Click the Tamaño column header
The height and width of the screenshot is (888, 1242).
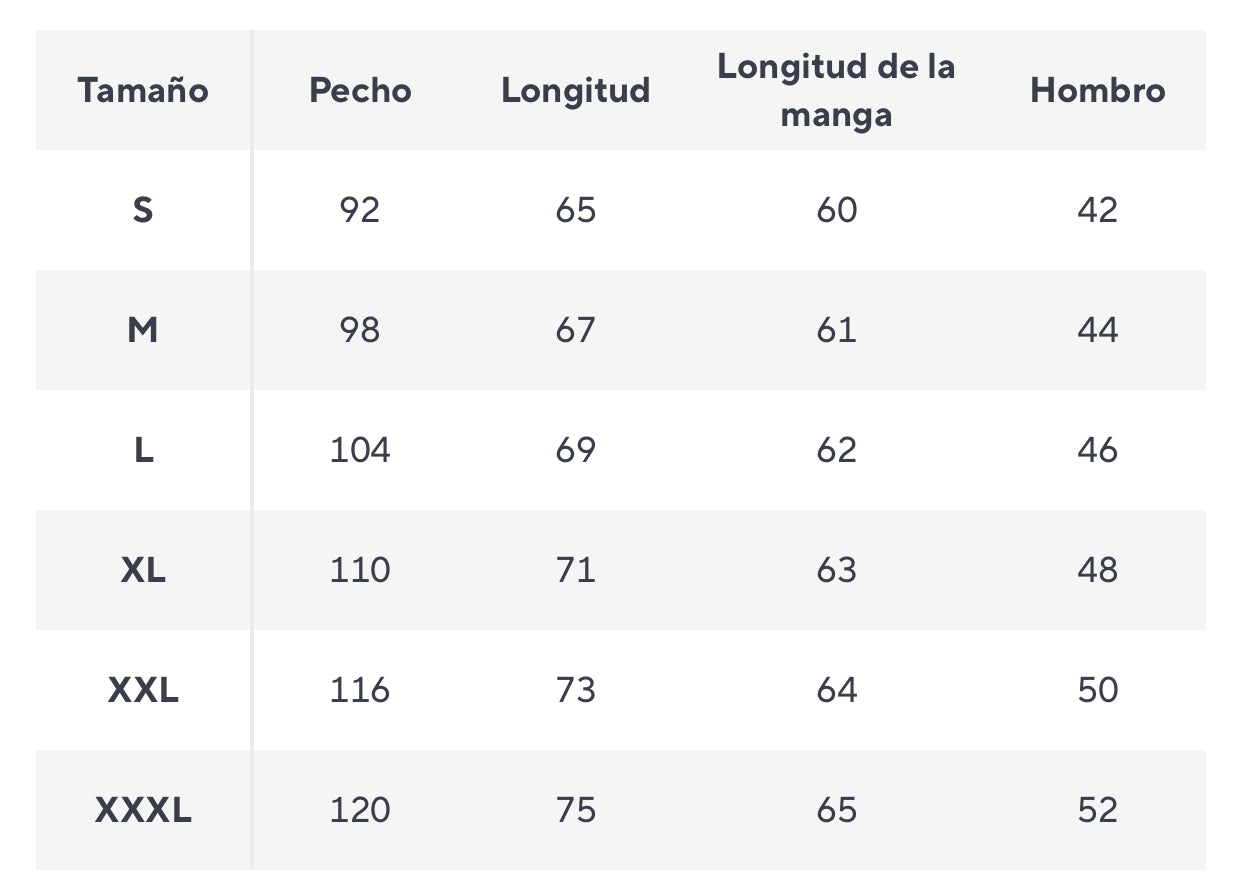click(143, 90)
